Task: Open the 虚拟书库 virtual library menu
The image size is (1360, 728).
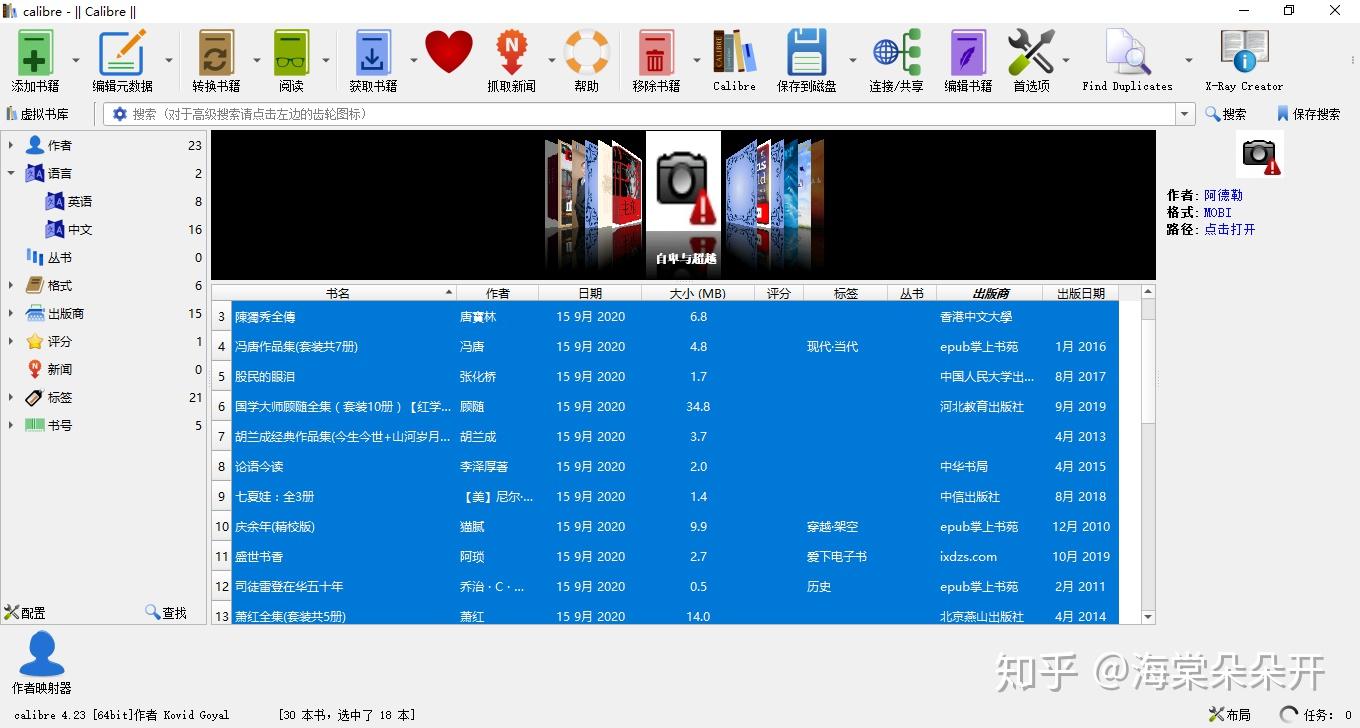Action: click(47, 113)
